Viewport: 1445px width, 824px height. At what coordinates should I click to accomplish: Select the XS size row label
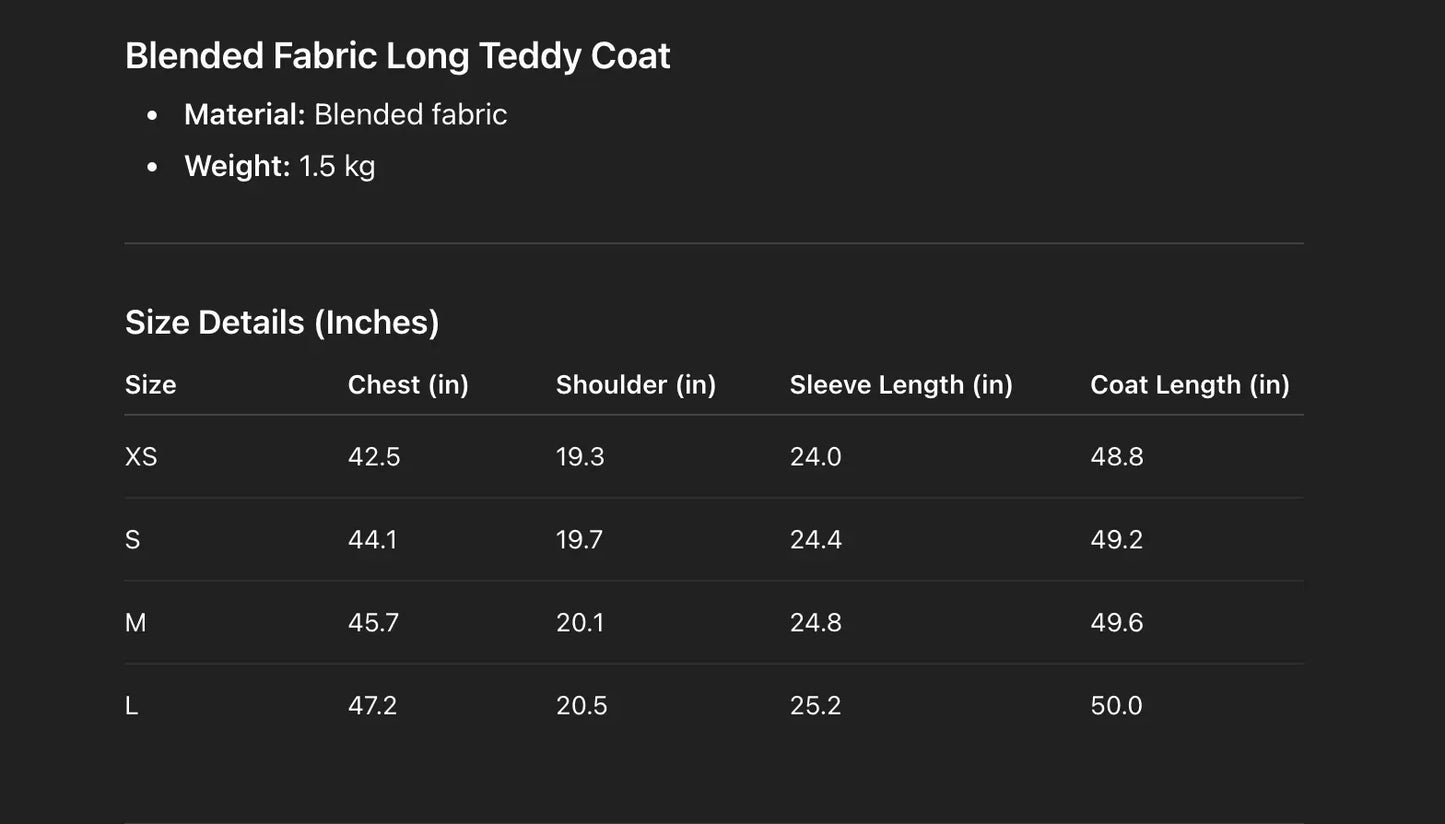click(x=141, y=457)
